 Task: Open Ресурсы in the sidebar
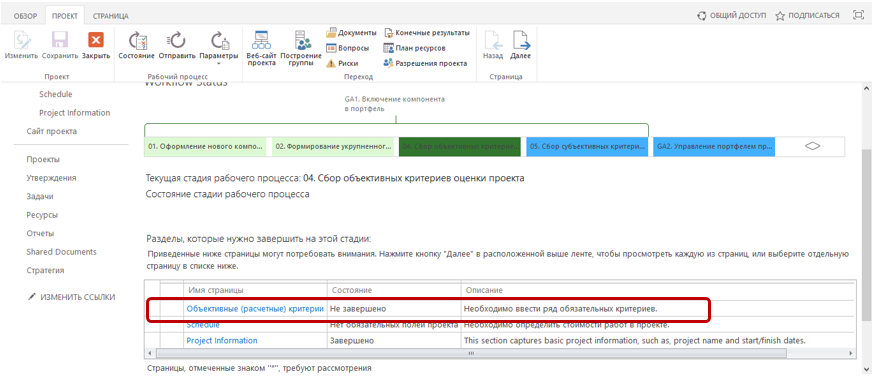click(42, 215)
